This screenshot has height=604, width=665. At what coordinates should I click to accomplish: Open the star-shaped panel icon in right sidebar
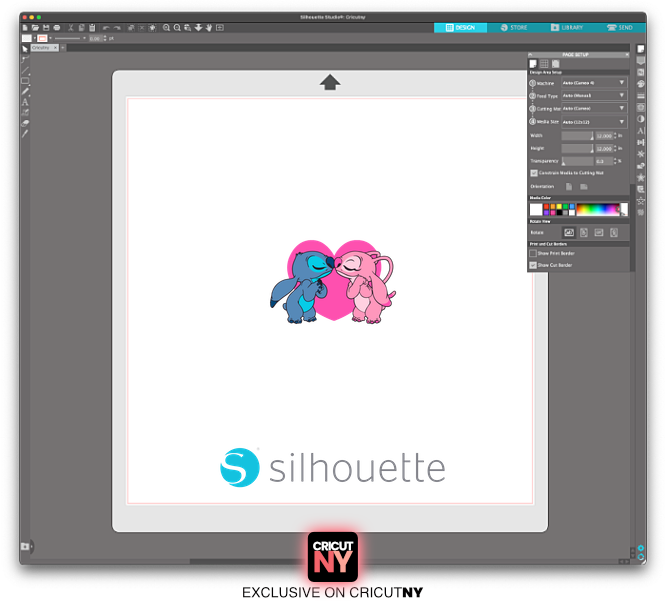point(641,178)
